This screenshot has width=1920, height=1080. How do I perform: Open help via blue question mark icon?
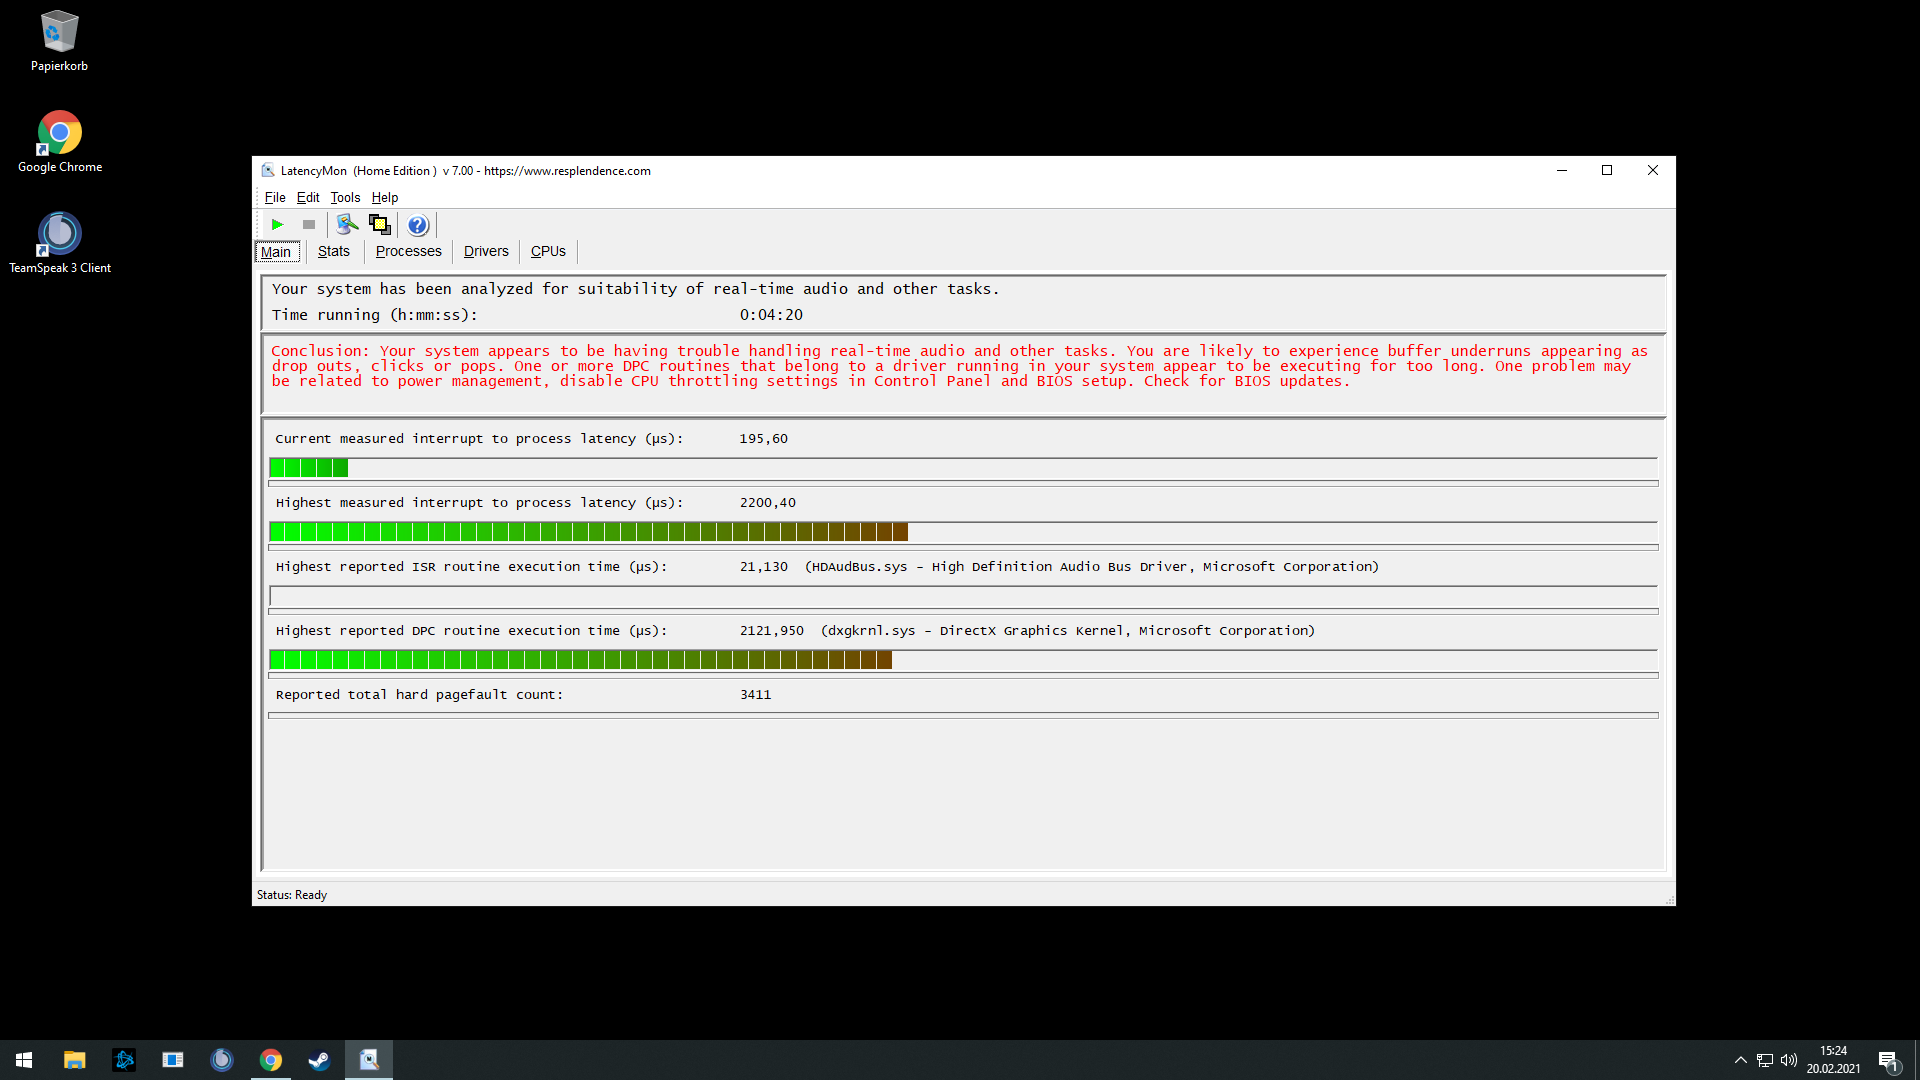pos(418,225)
